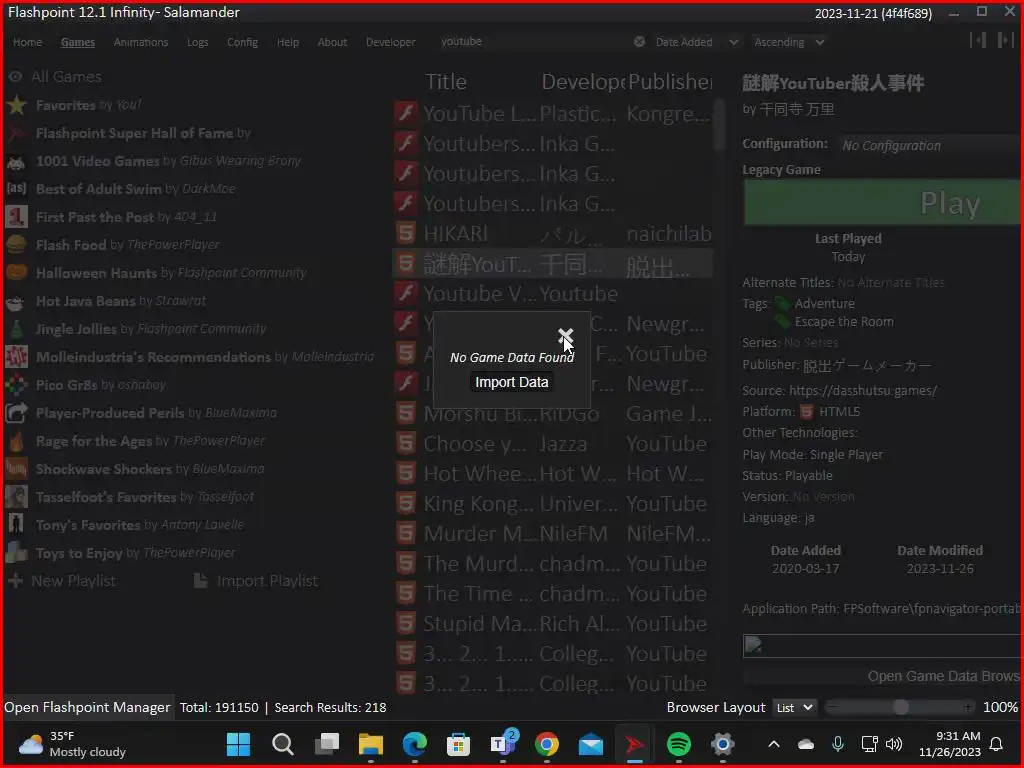
Task: Click the Adventure tag
Action: coord(824,303)
